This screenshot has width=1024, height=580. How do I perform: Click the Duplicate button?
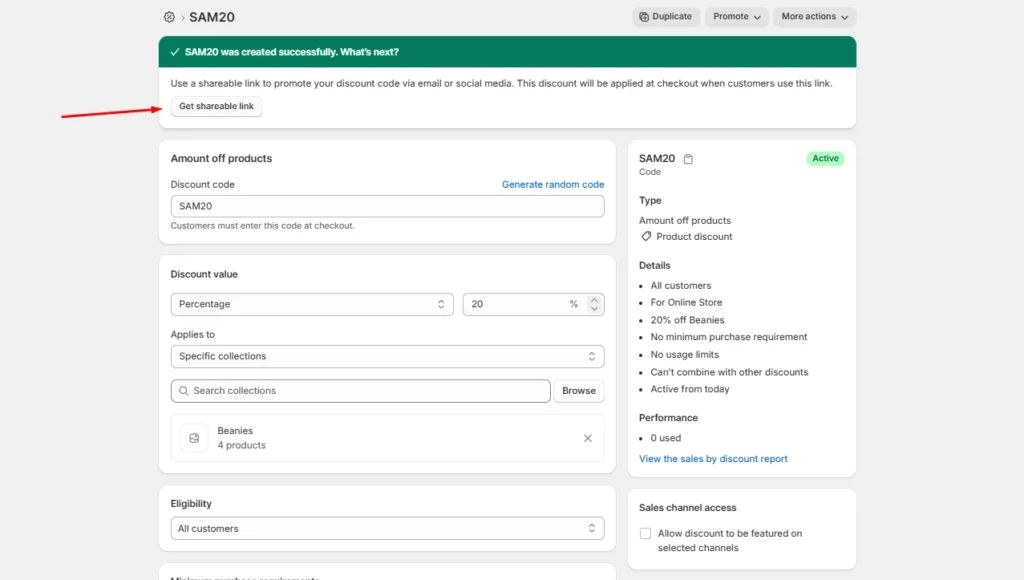tap(666, 16)
